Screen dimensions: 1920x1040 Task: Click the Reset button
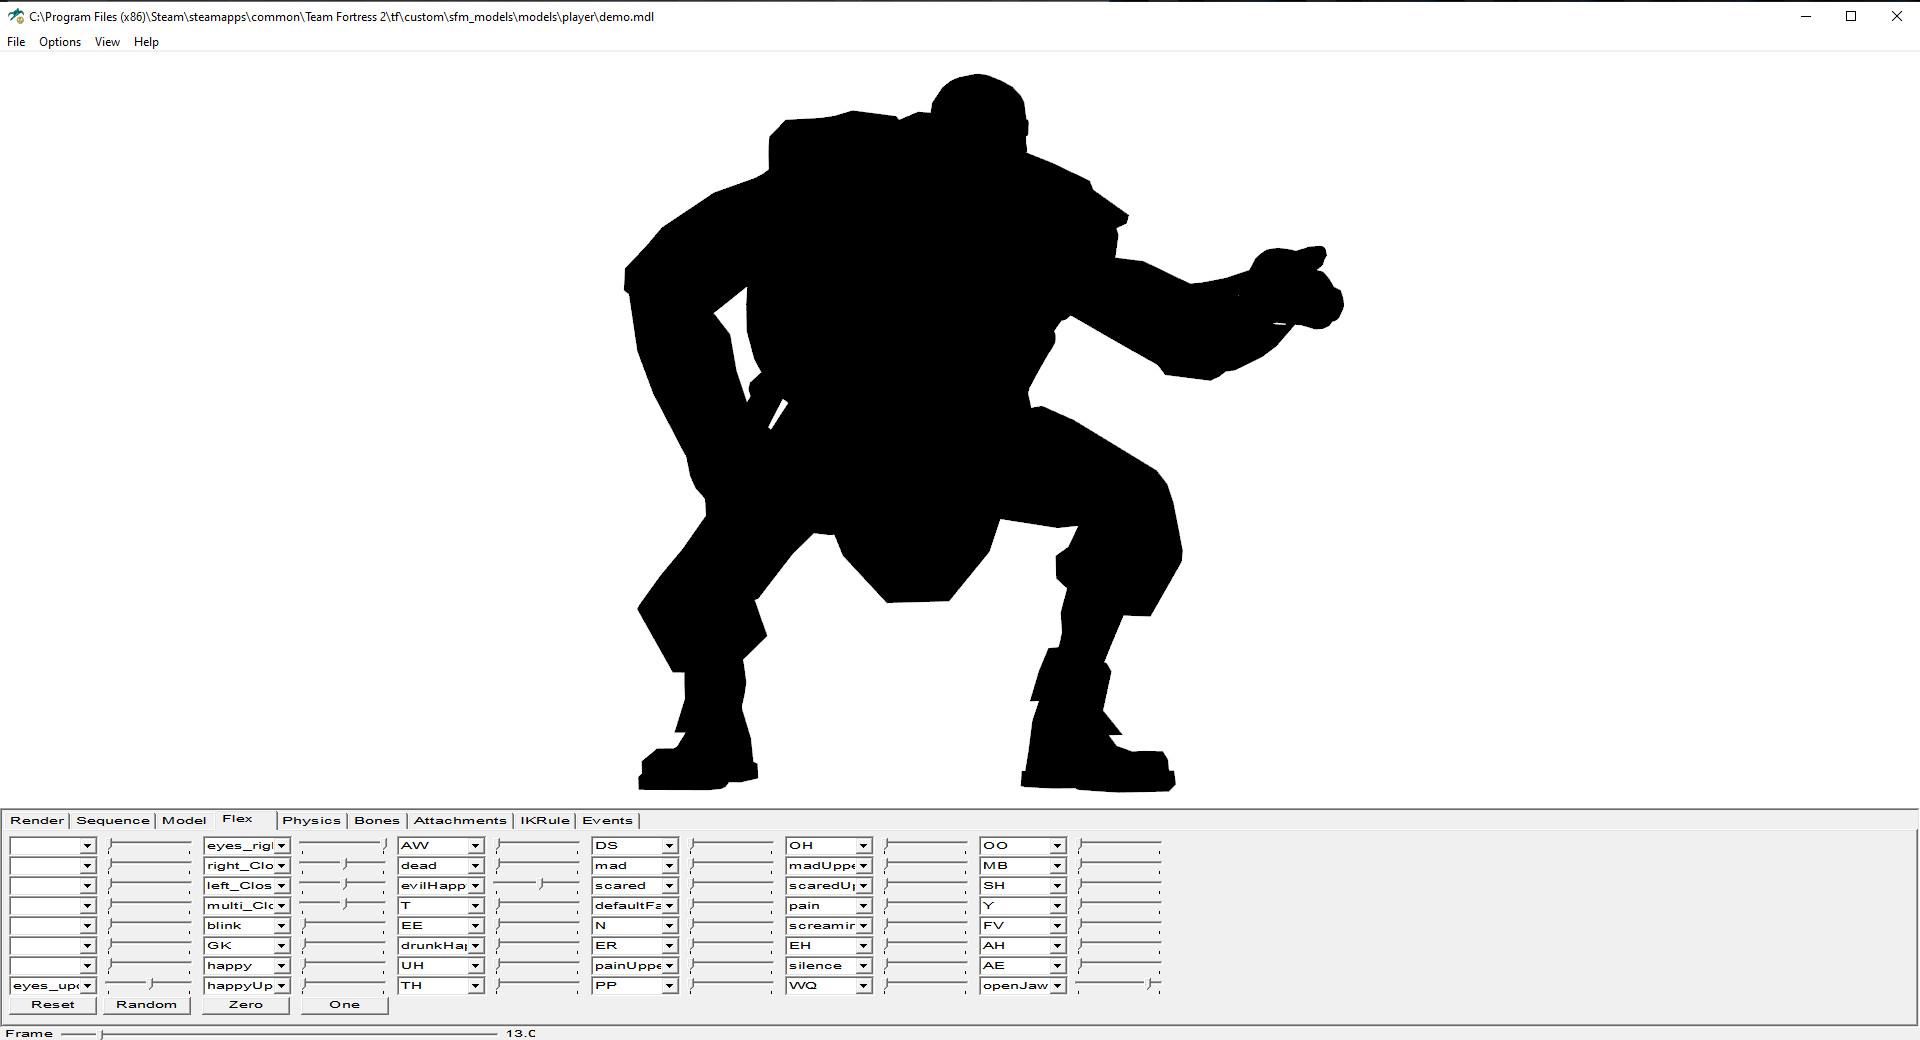click(x=53, y=1005)
